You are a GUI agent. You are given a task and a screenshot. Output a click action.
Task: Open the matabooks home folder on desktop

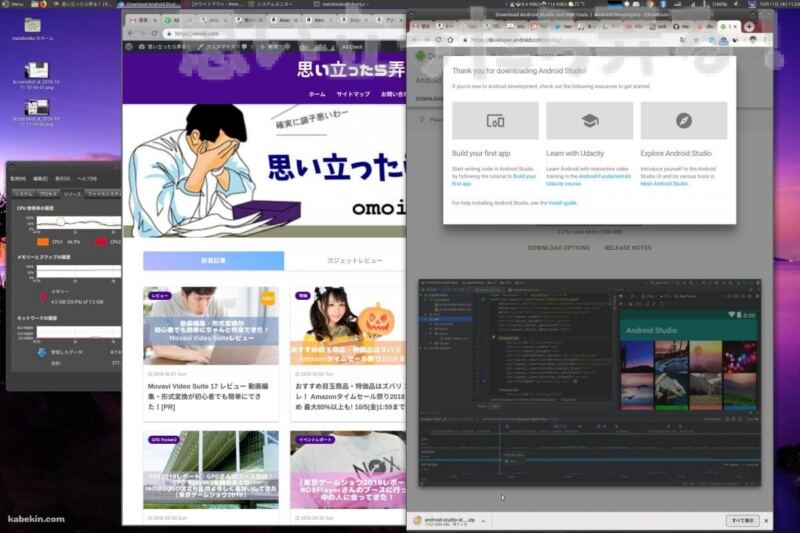click(x=33, y=29)
